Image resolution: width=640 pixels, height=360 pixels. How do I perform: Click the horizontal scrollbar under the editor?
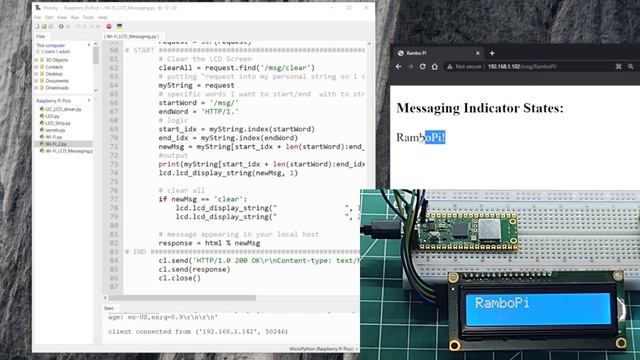click(182, 298)
